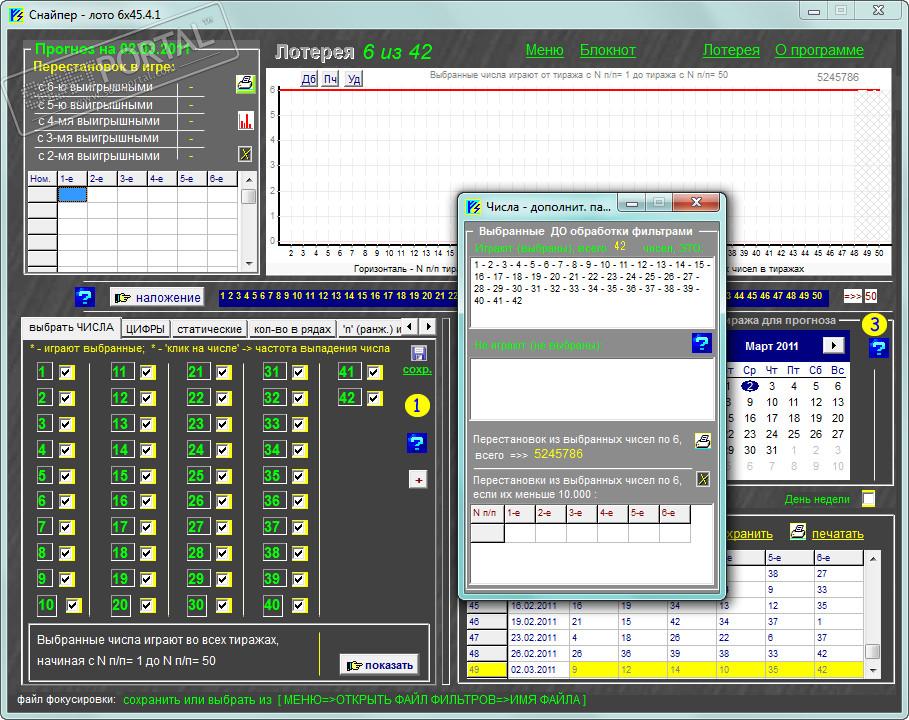The height and width of the screenshot is (720, 909).
Task: Click the red plus button
Action: pos(418,479)
